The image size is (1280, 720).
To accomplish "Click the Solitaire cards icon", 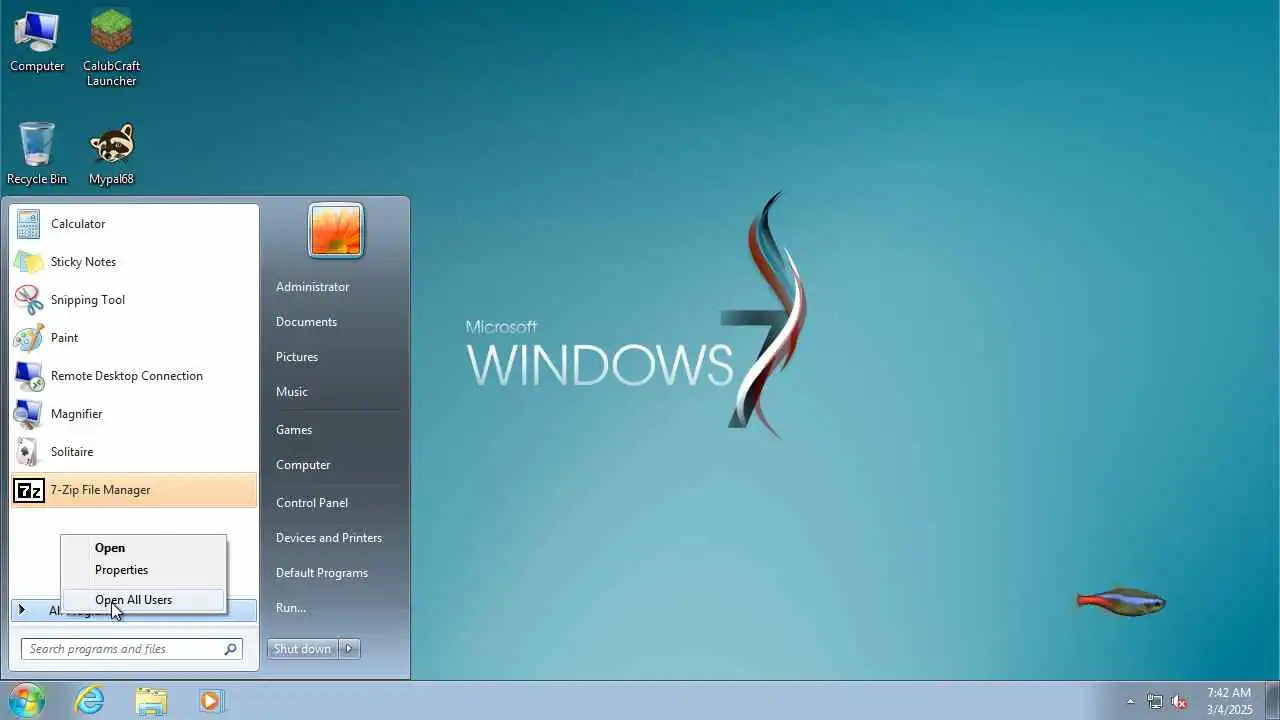I will tap(28, 452).
